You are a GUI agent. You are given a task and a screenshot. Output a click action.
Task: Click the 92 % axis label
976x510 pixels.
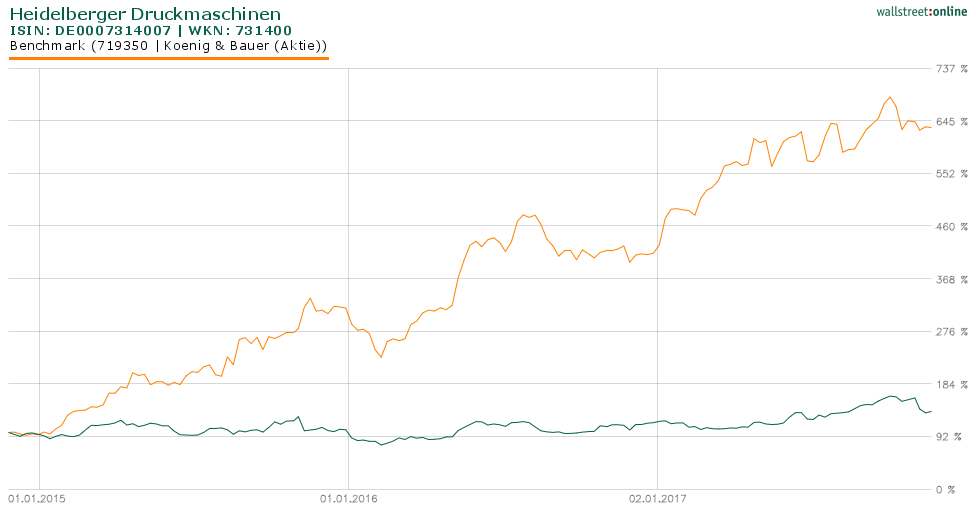[x=953, y=437]
